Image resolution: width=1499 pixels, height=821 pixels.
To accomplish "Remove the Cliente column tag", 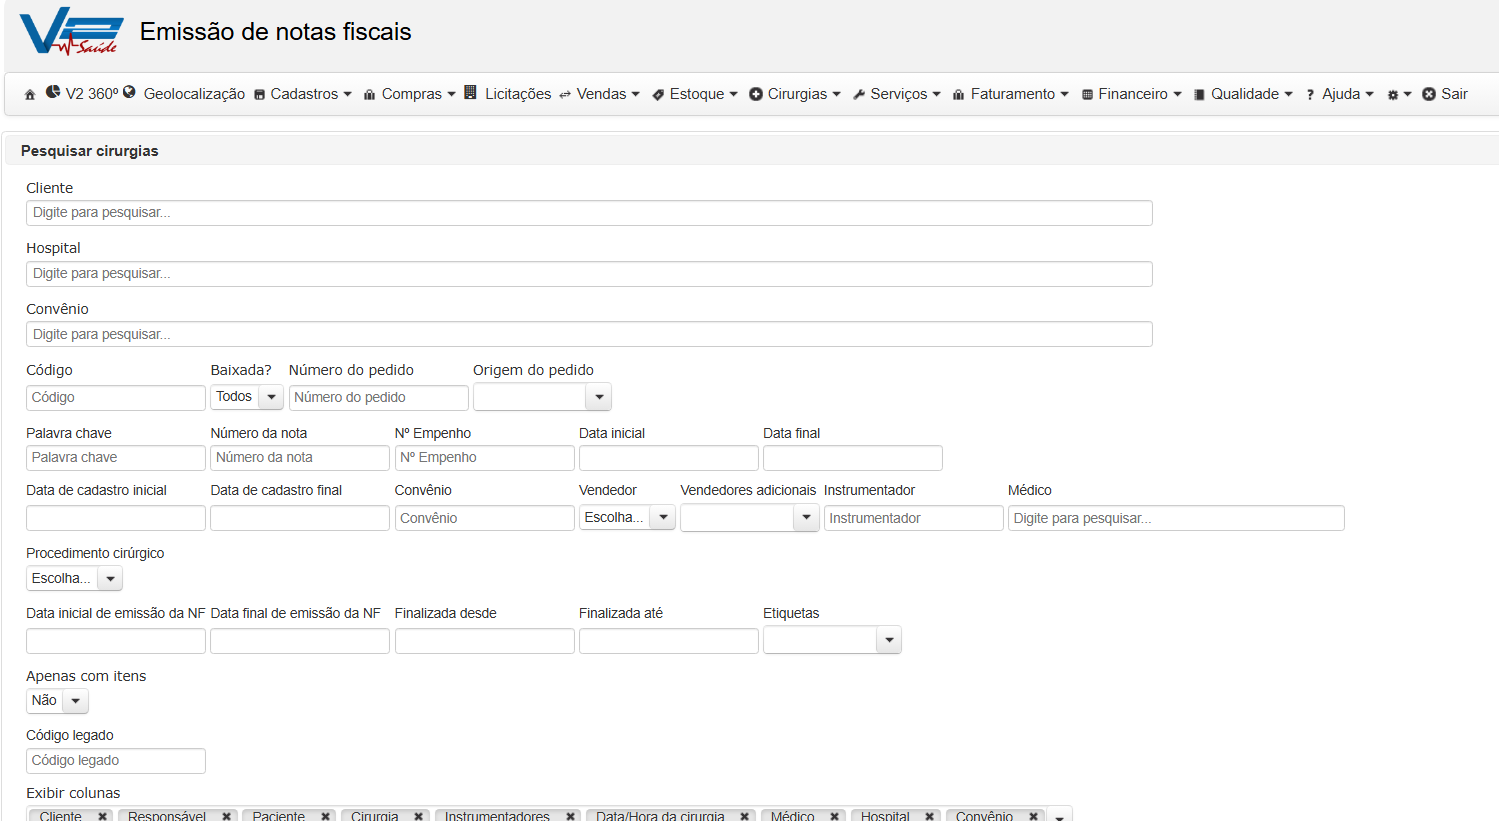I will 102,816.
